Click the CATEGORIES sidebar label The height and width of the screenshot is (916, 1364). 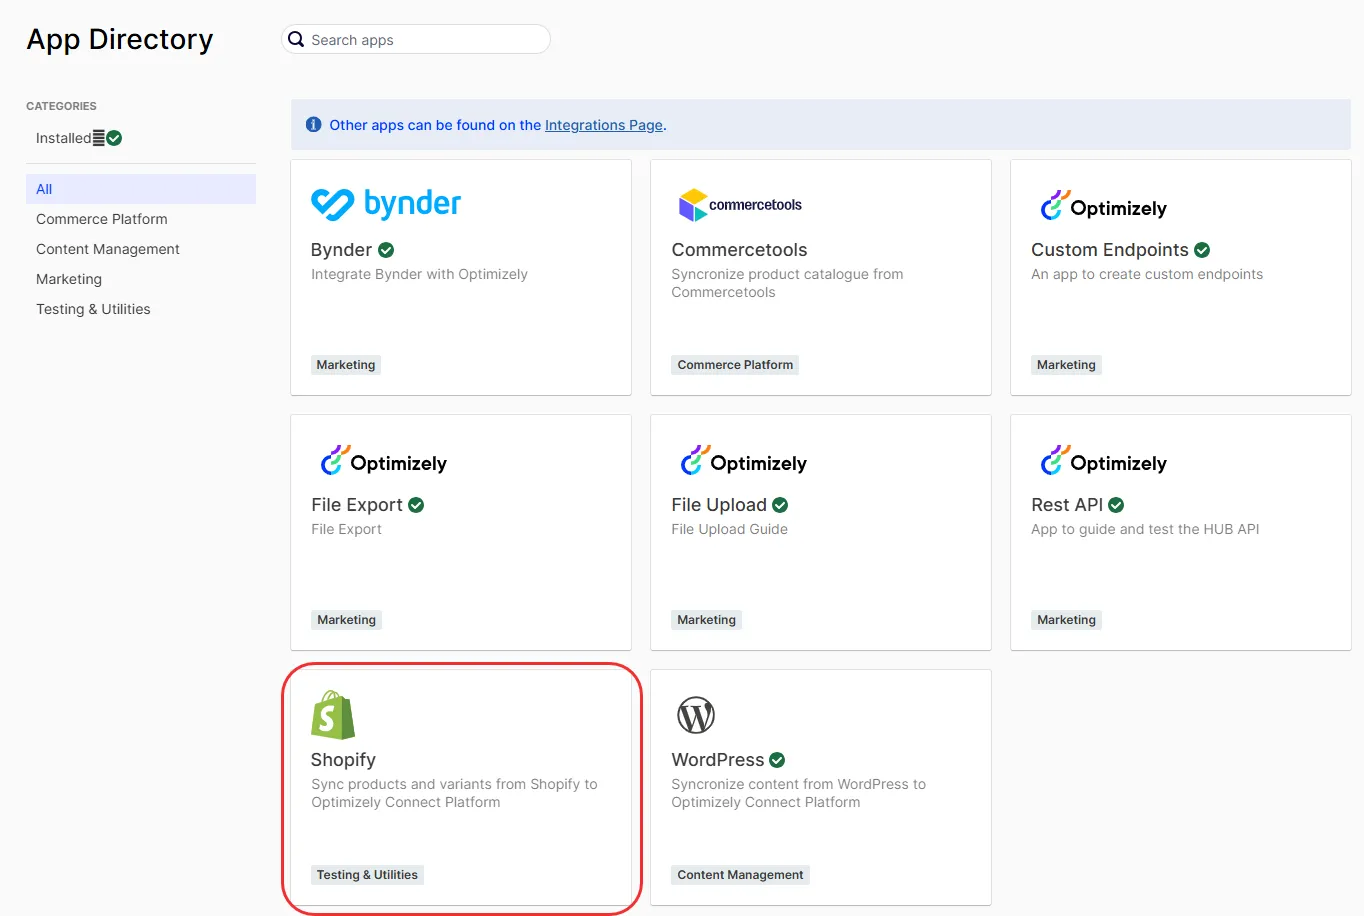click(x=61, y=106)
